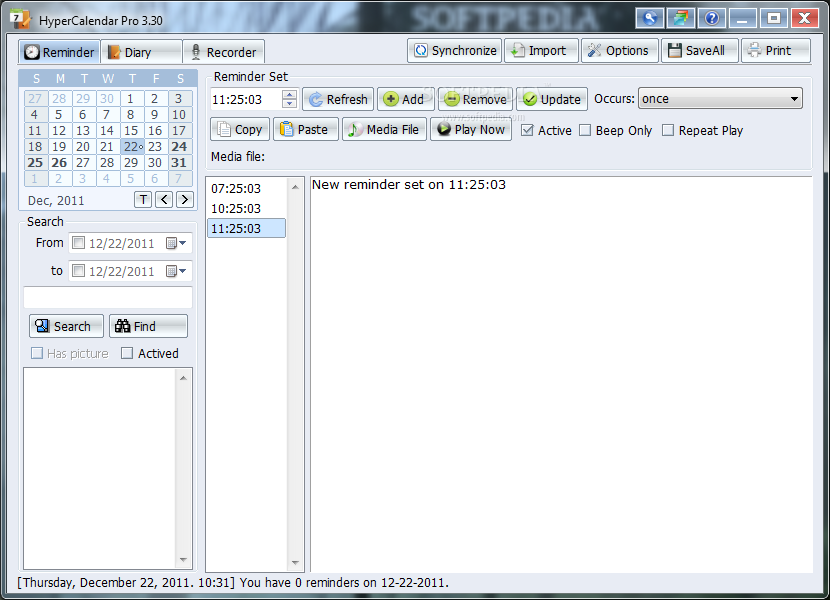The width and height of the screenshot is (830, 600).
Task: Jump to today with T button
Action: [143, 200]
